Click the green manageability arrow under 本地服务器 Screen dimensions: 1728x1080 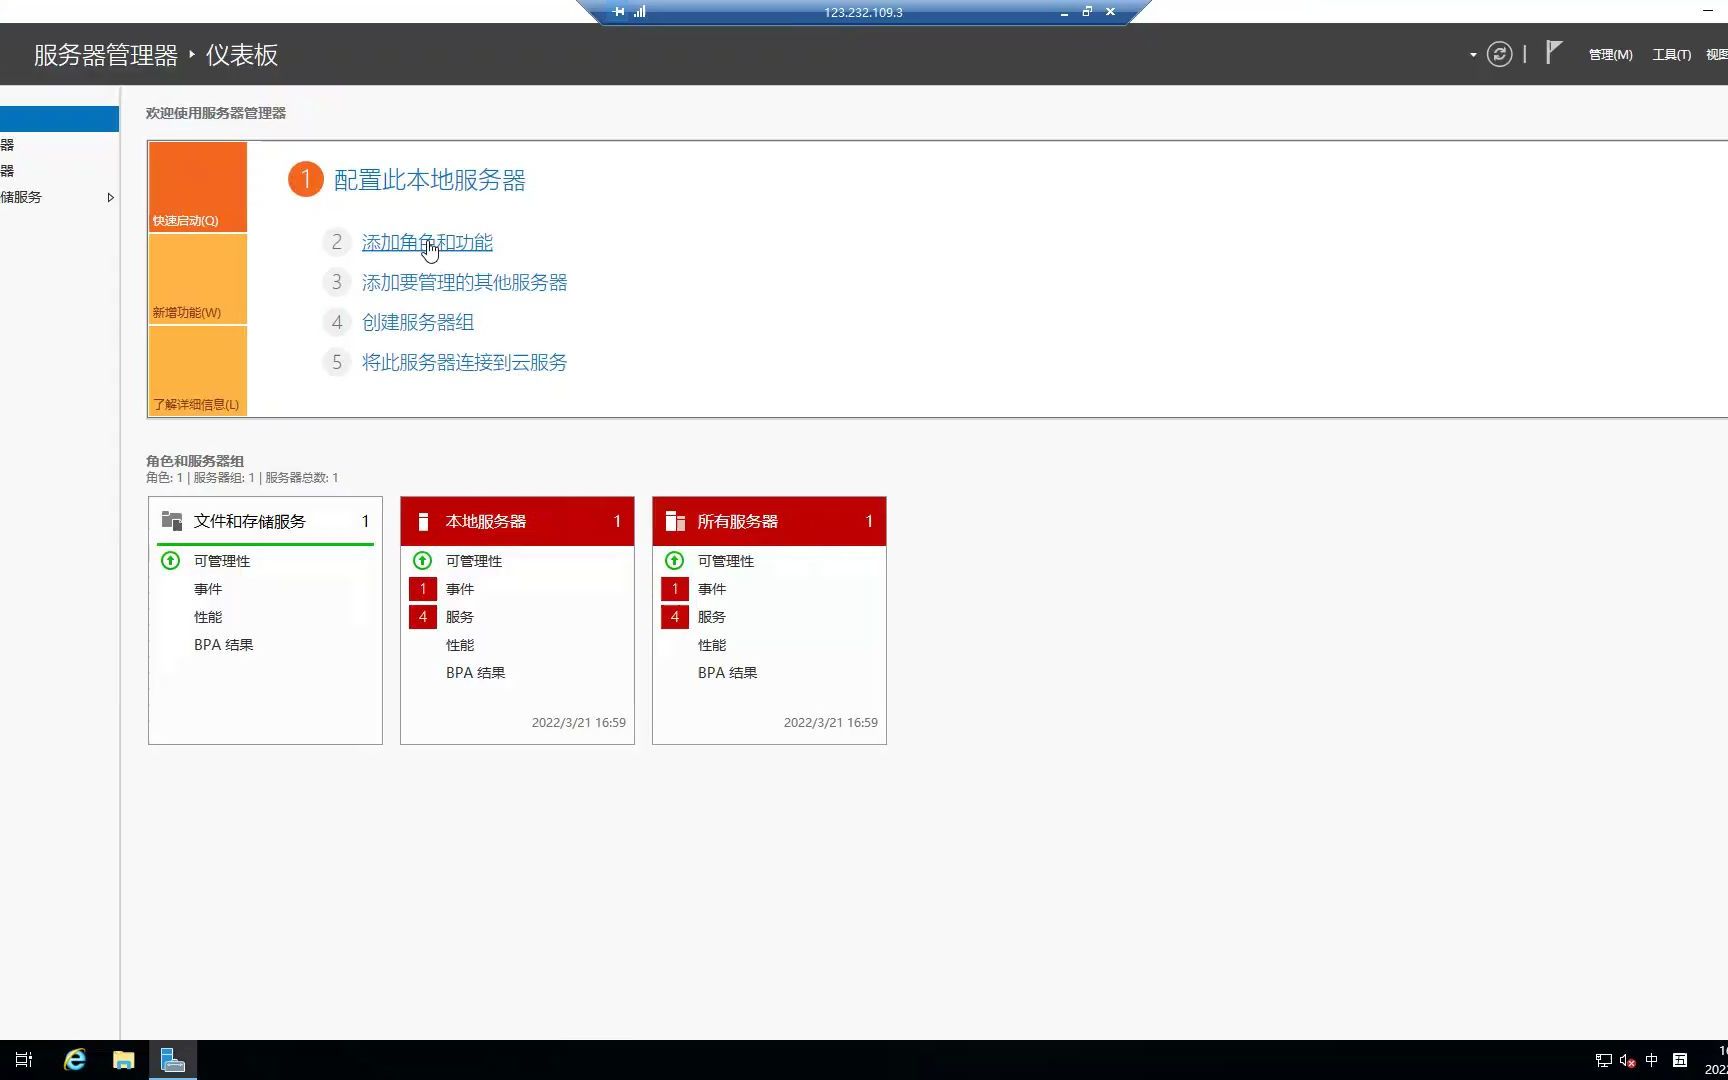[x=422, y=561]
